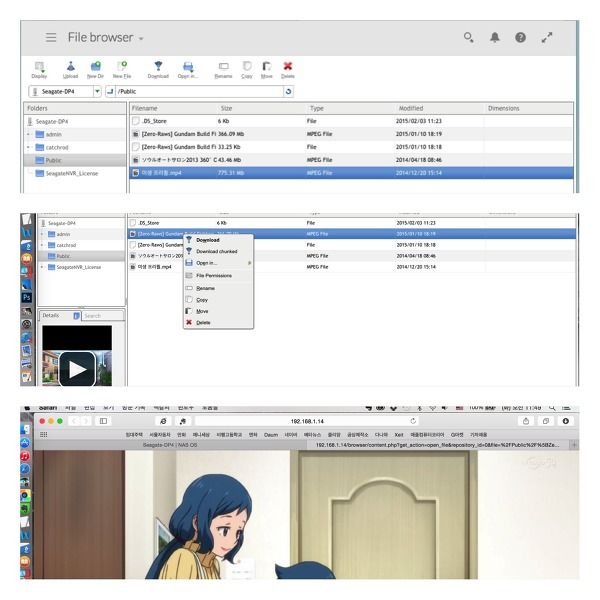The height and width of the screenshot is (600, 600).
Task: Open the toolbar's Open in... dropdown
Action: coord(188,70)
